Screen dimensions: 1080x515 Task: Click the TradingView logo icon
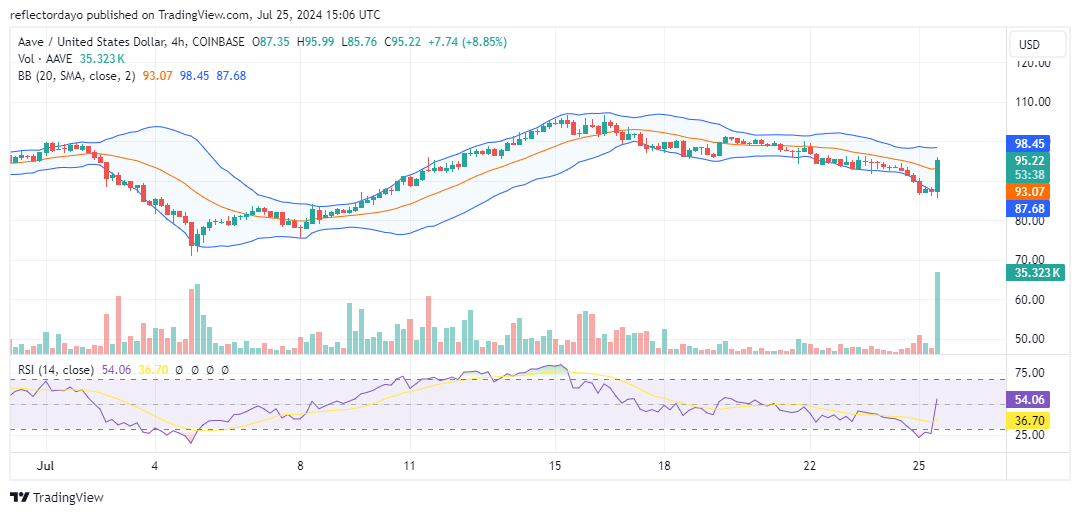click(19, 497)
